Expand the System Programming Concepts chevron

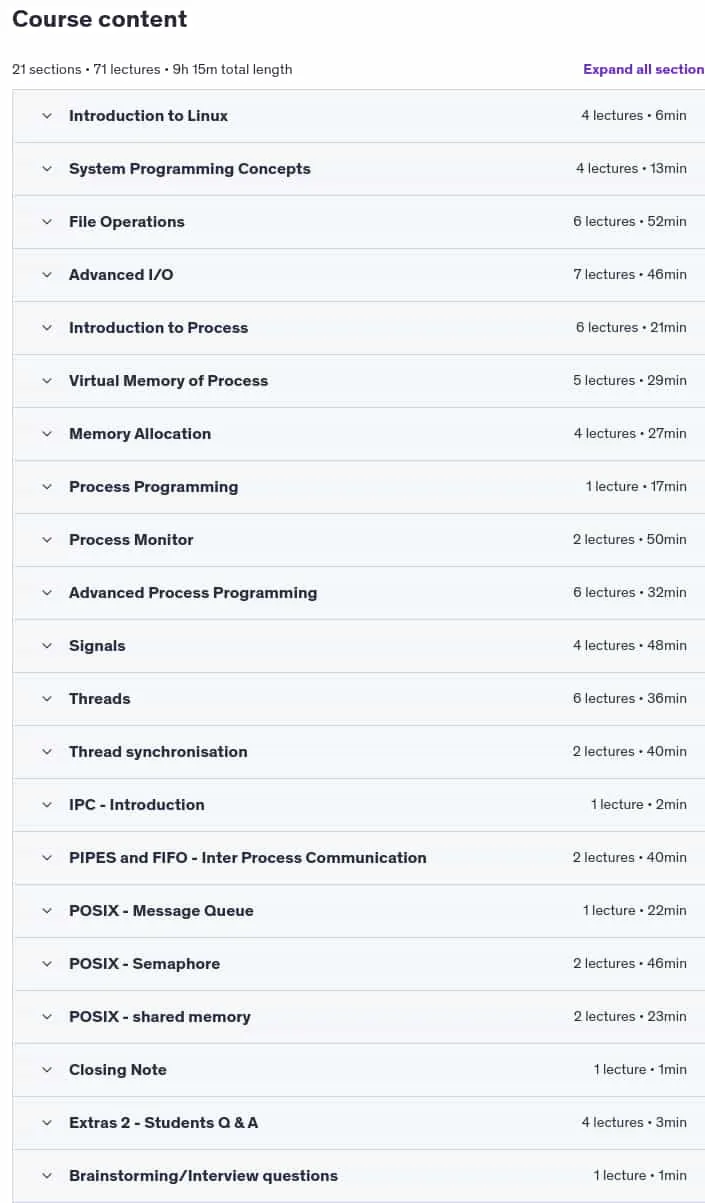click(x=46, y=169)
